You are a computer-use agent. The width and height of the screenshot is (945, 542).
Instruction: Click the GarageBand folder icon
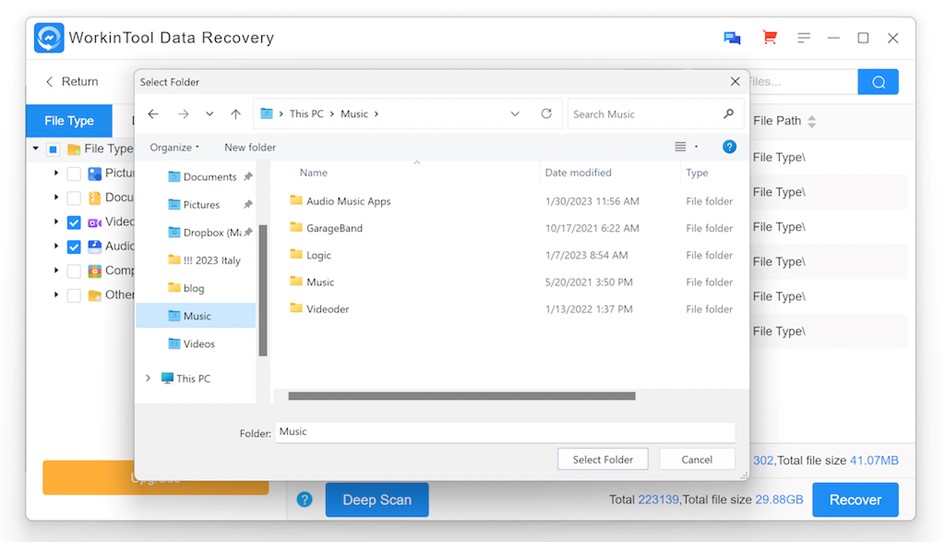point(296,227)
